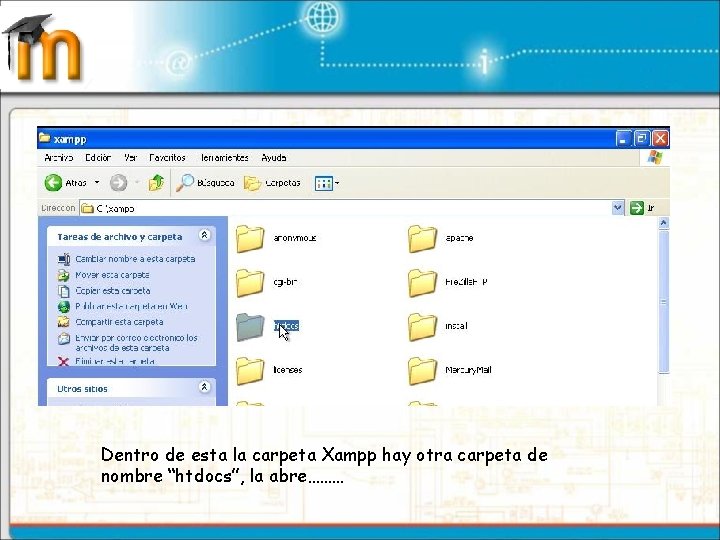
Task: Click Copiar esta carpeta link
Action: click(x=112, y=291)
